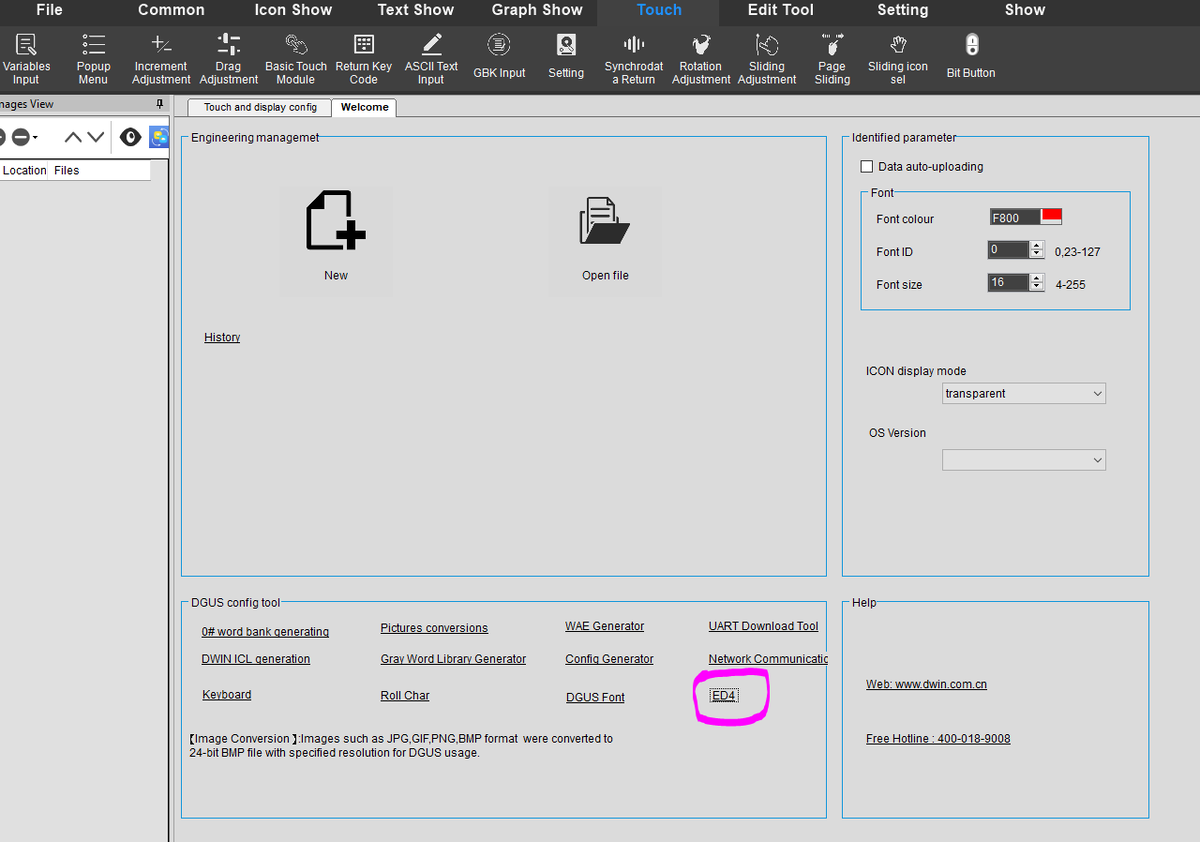Open Gray Word Library Generator link
Image resolution: width=1200 pixels, height=842 pixels.
click(453, 659)
